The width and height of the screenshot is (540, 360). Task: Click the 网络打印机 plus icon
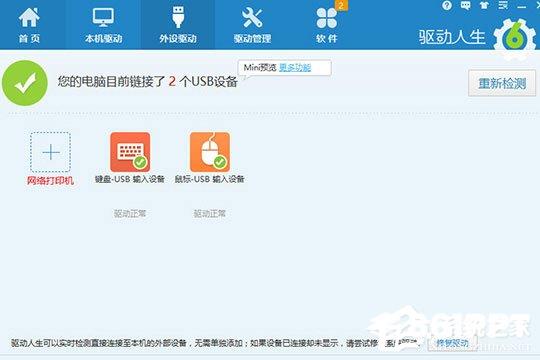tap(50, 152)
